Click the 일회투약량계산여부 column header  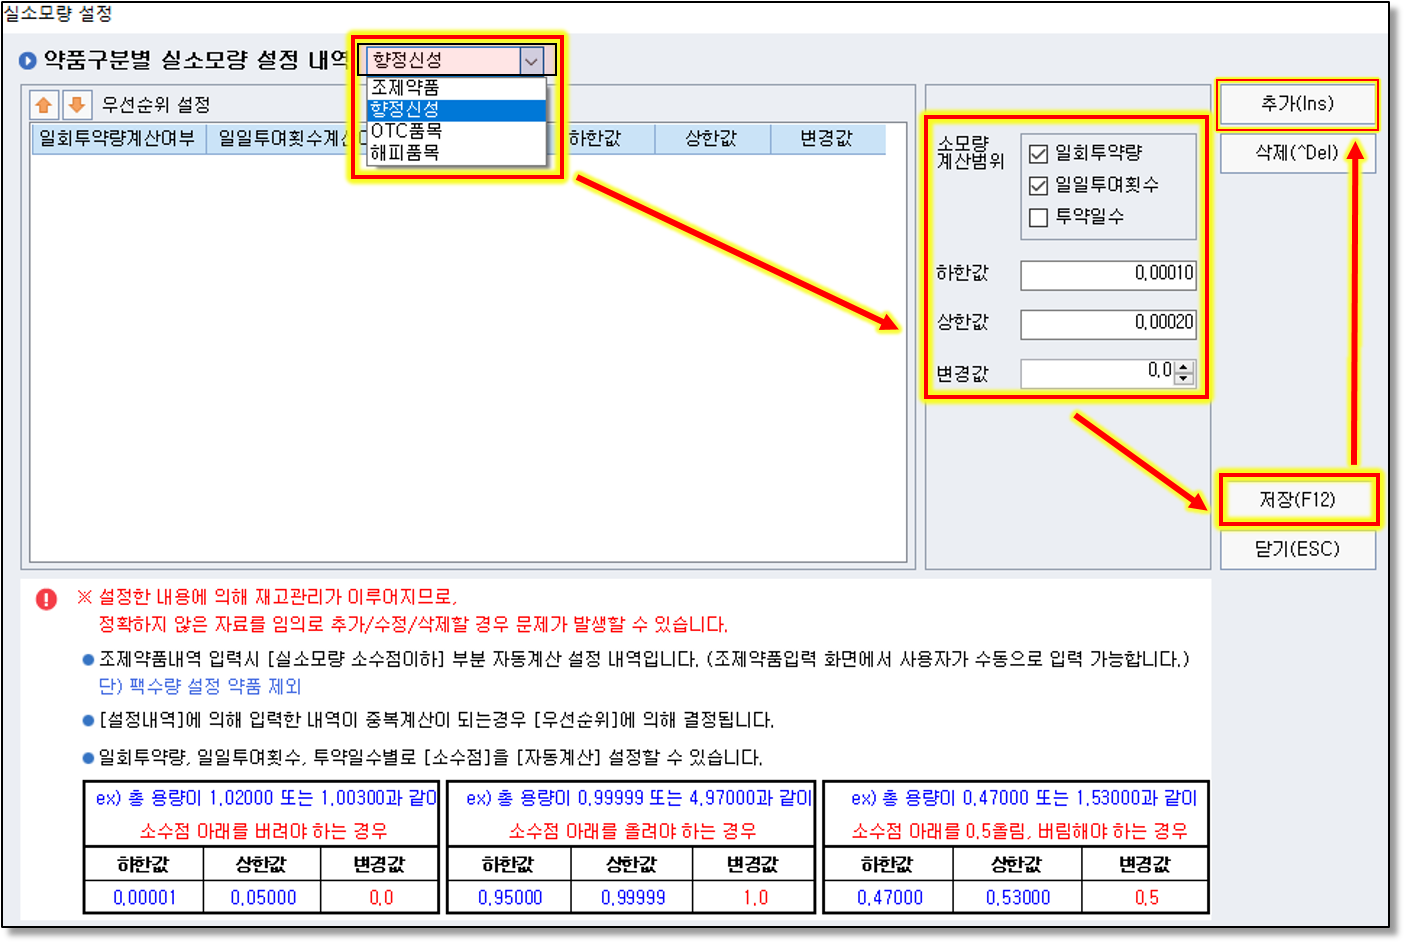click(118, 139)
